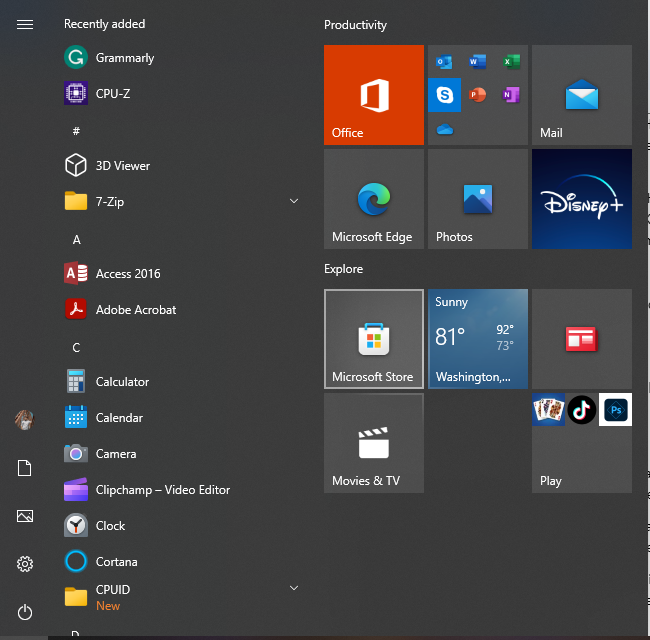Click the # letter index header
The image size is (650, 640).
[x=76, y=131]
